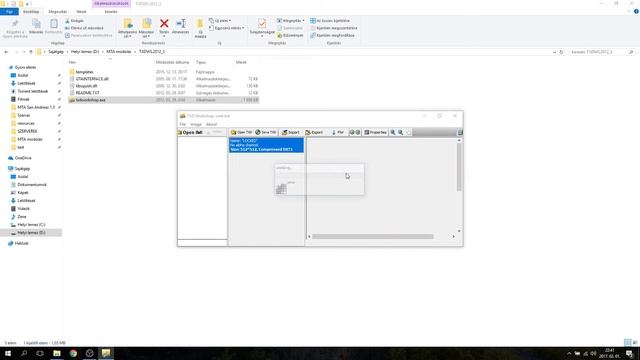Screen dimensions: 640x360
Task: Select the README.TXT file
Action: 87,93
